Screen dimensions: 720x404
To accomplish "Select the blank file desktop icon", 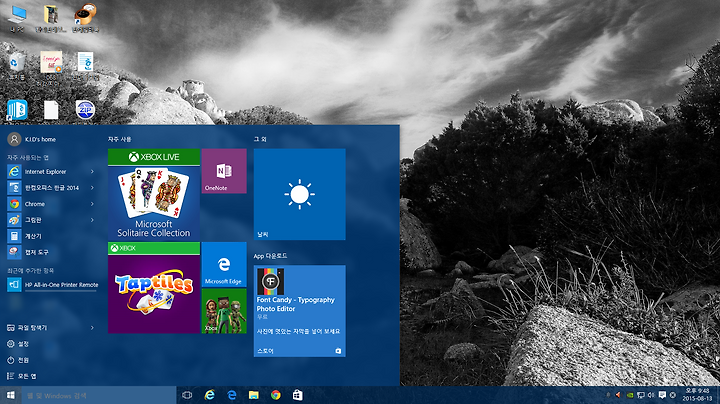I will [51, 111].
